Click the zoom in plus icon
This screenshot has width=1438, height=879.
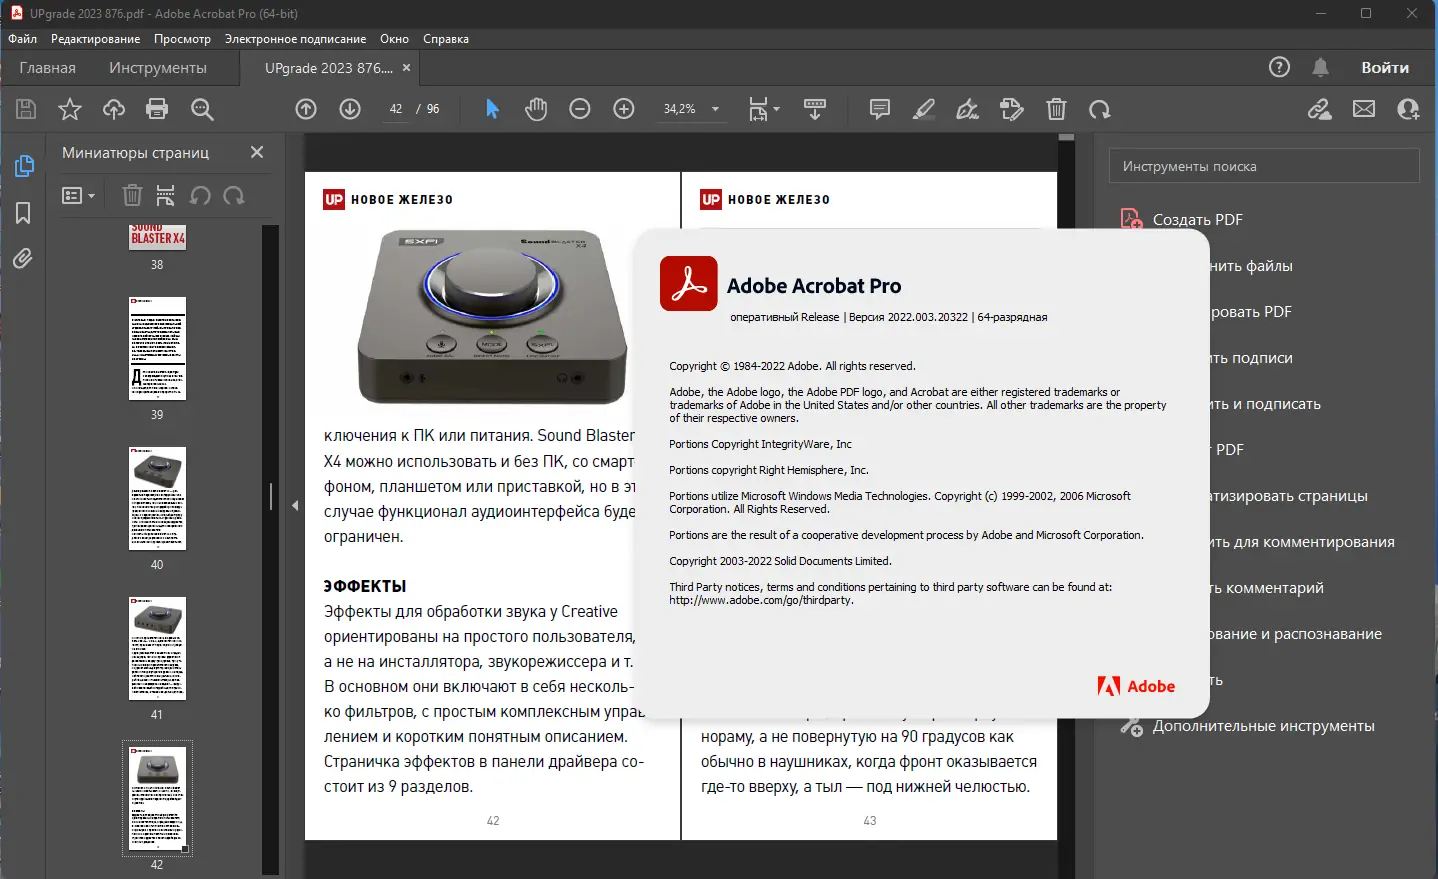coord(624,109)
